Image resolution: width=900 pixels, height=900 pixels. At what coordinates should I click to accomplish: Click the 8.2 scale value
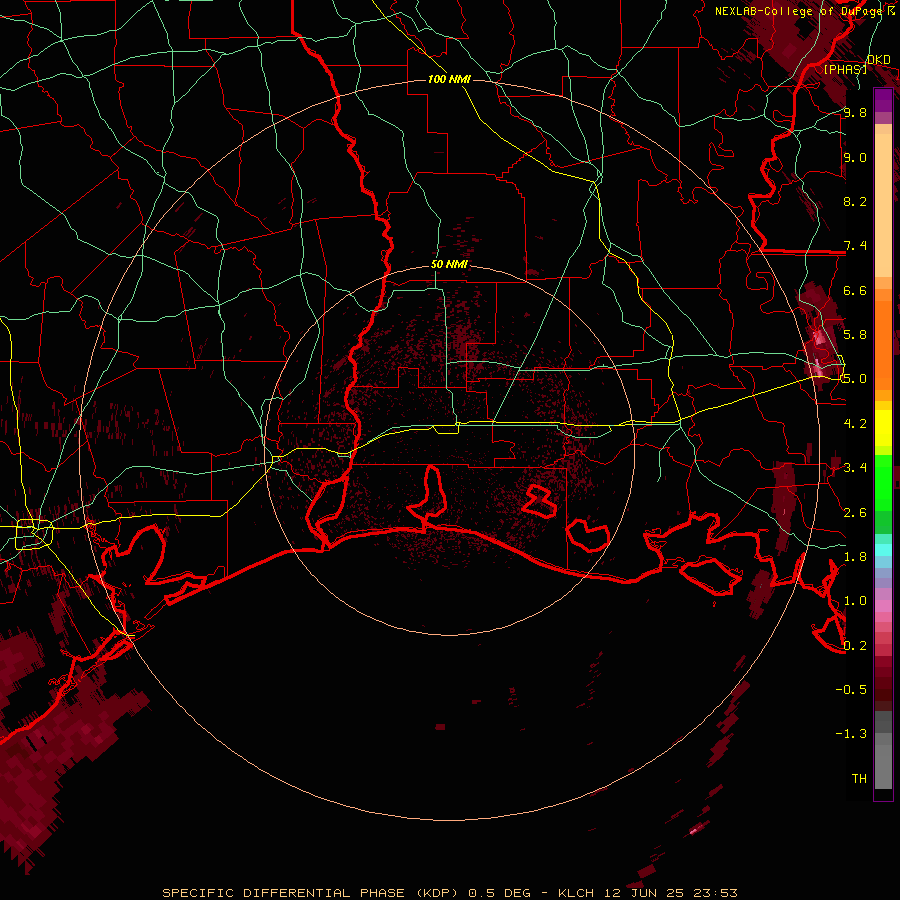[855, 201]
